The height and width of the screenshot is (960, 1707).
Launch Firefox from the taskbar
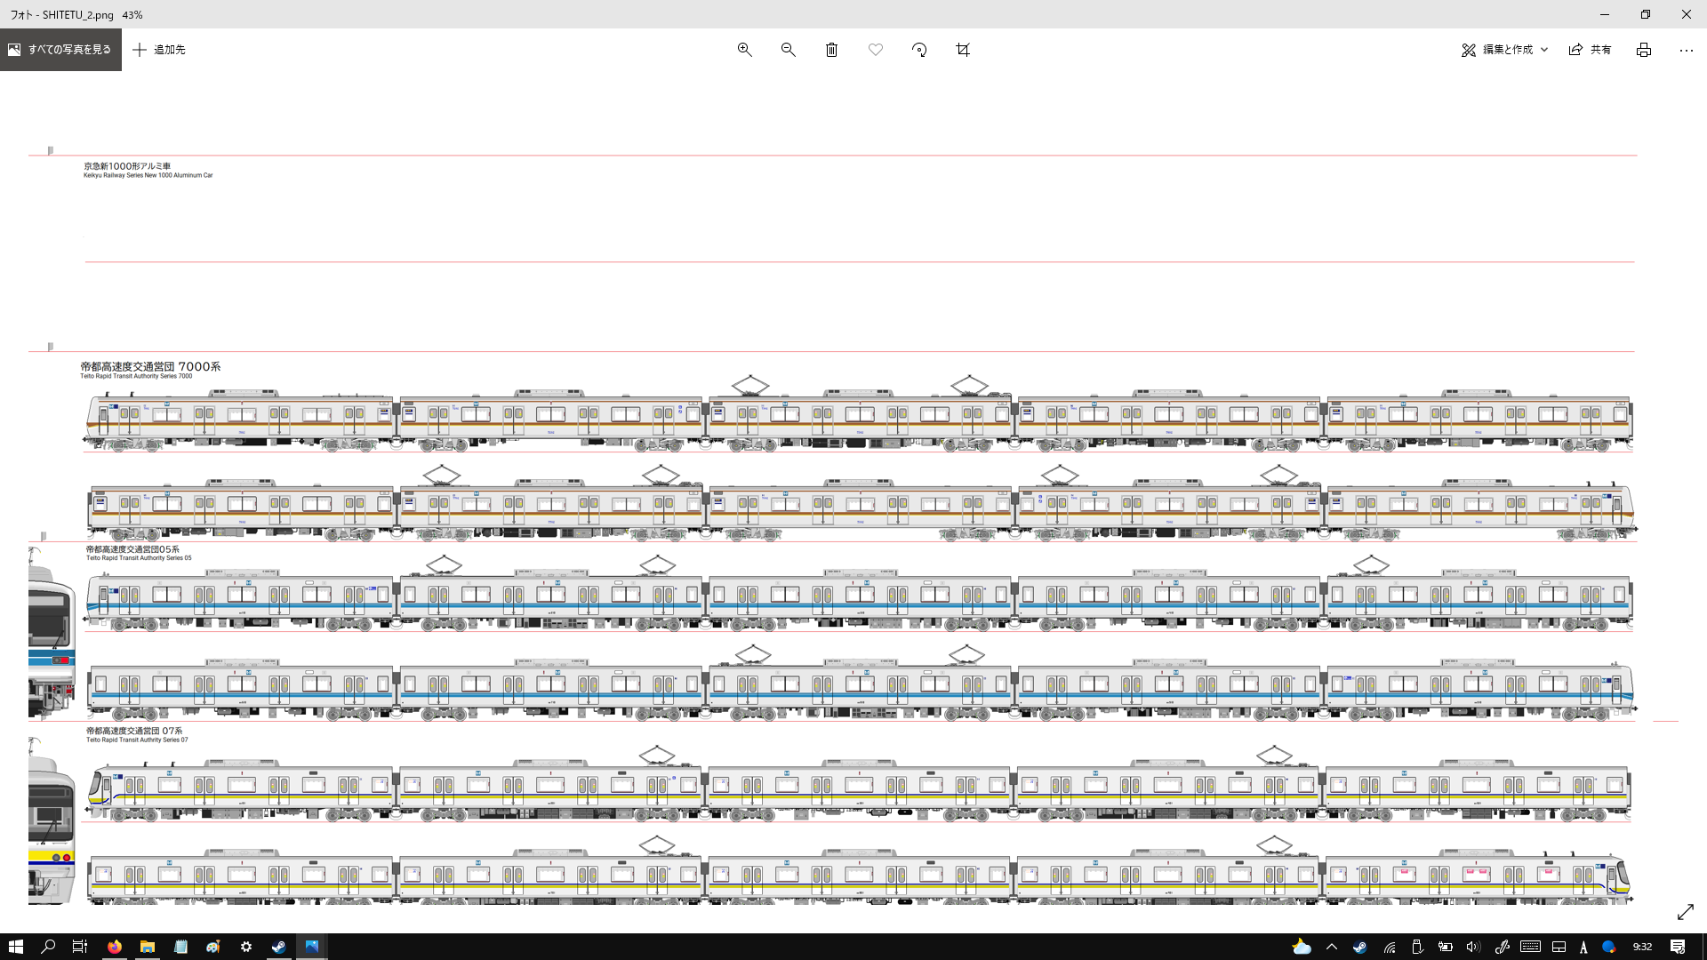pos(115,946)
